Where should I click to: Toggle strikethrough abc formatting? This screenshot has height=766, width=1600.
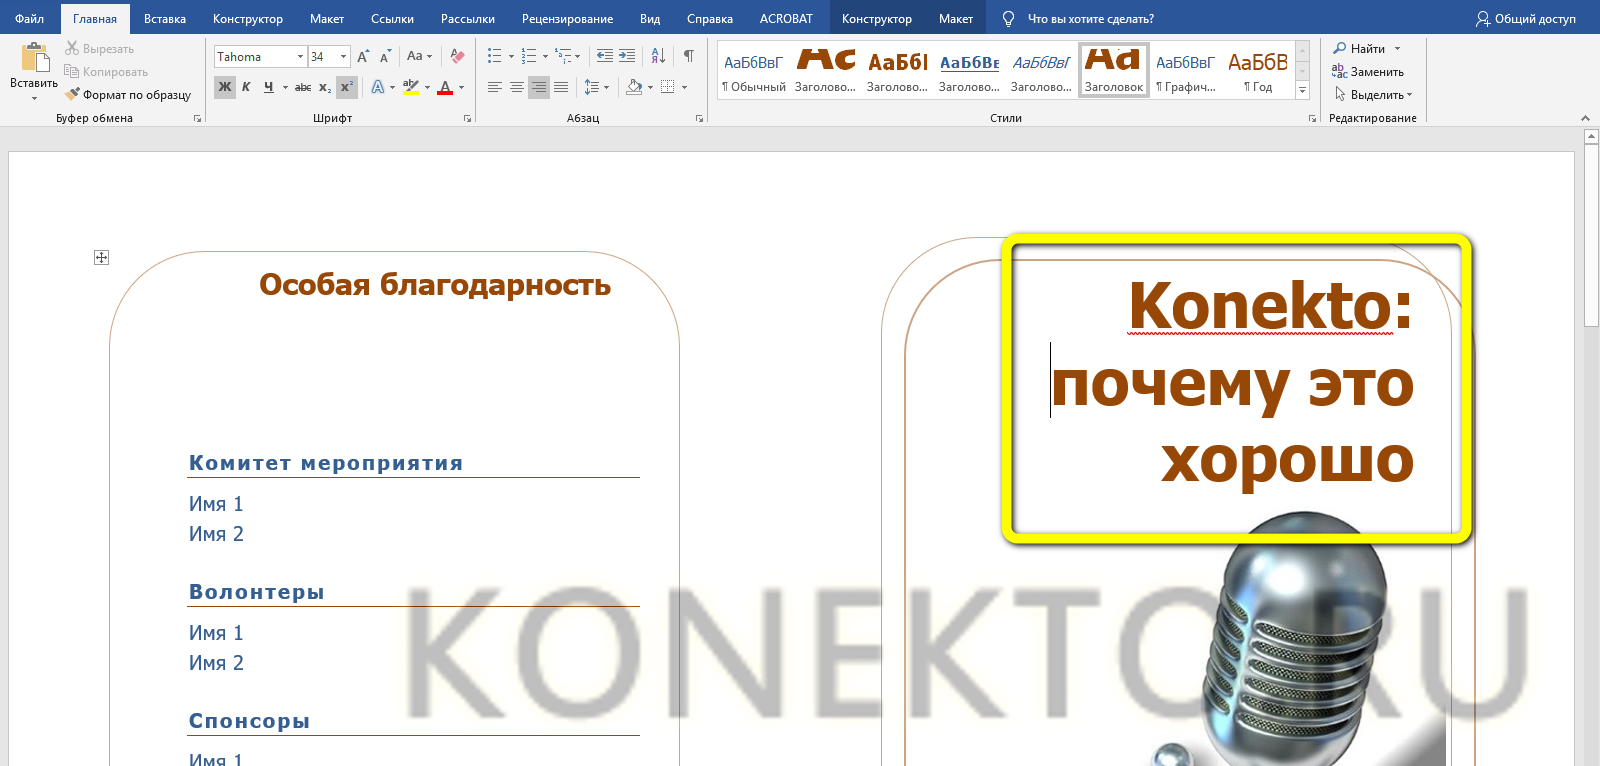[303, 87]
